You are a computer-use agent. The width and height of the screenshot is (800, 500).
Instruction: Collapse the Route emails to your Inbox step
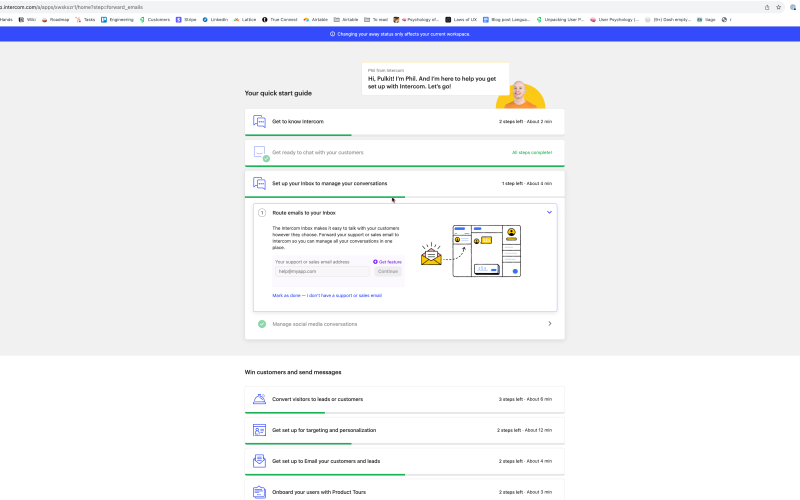(x=549, y=212)
